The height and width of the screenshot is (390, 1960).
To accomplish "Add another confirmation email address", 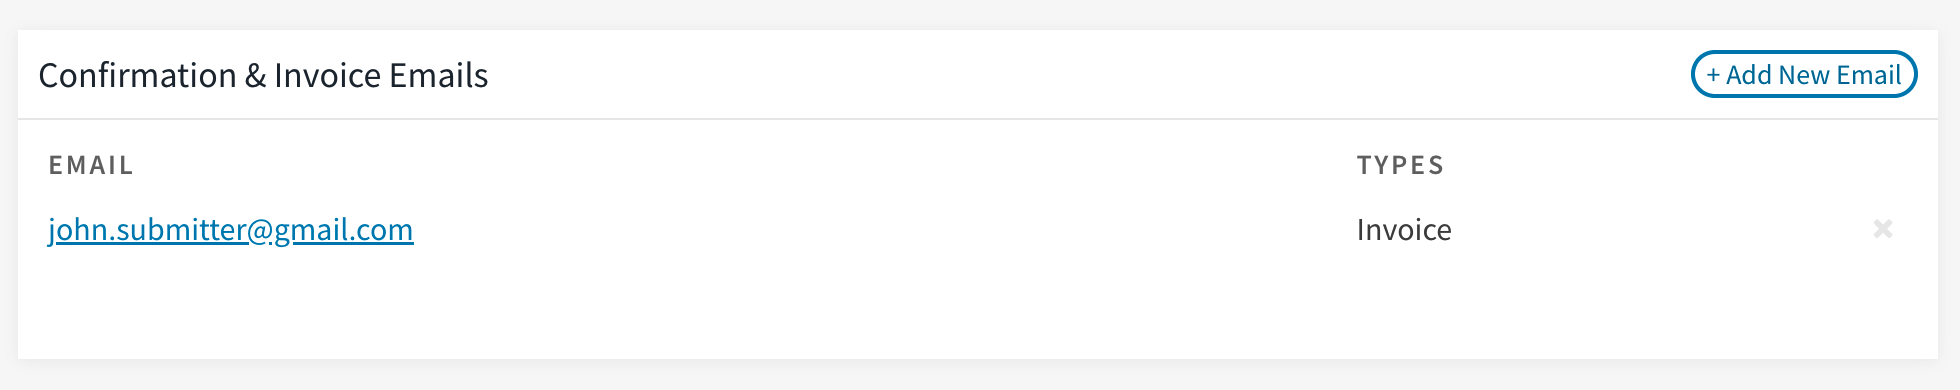I will click(x=1804, y=75).
